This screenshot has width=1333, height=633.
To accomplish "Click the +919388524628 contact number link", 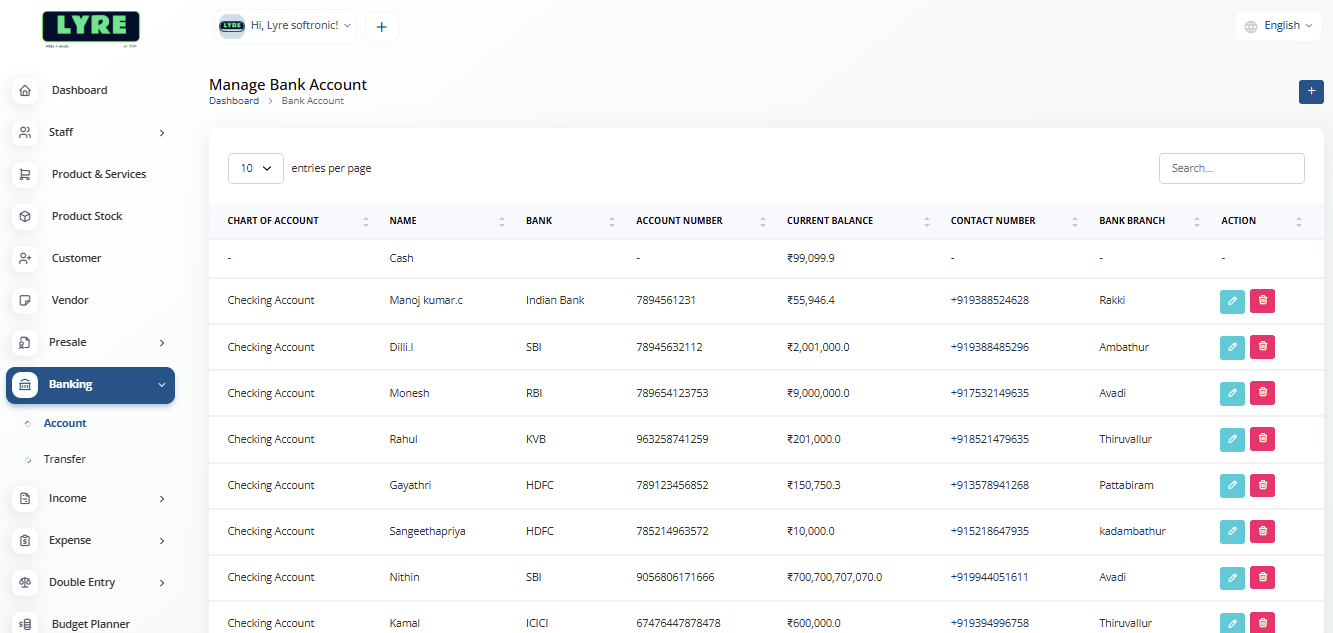I will coord(989,300).
